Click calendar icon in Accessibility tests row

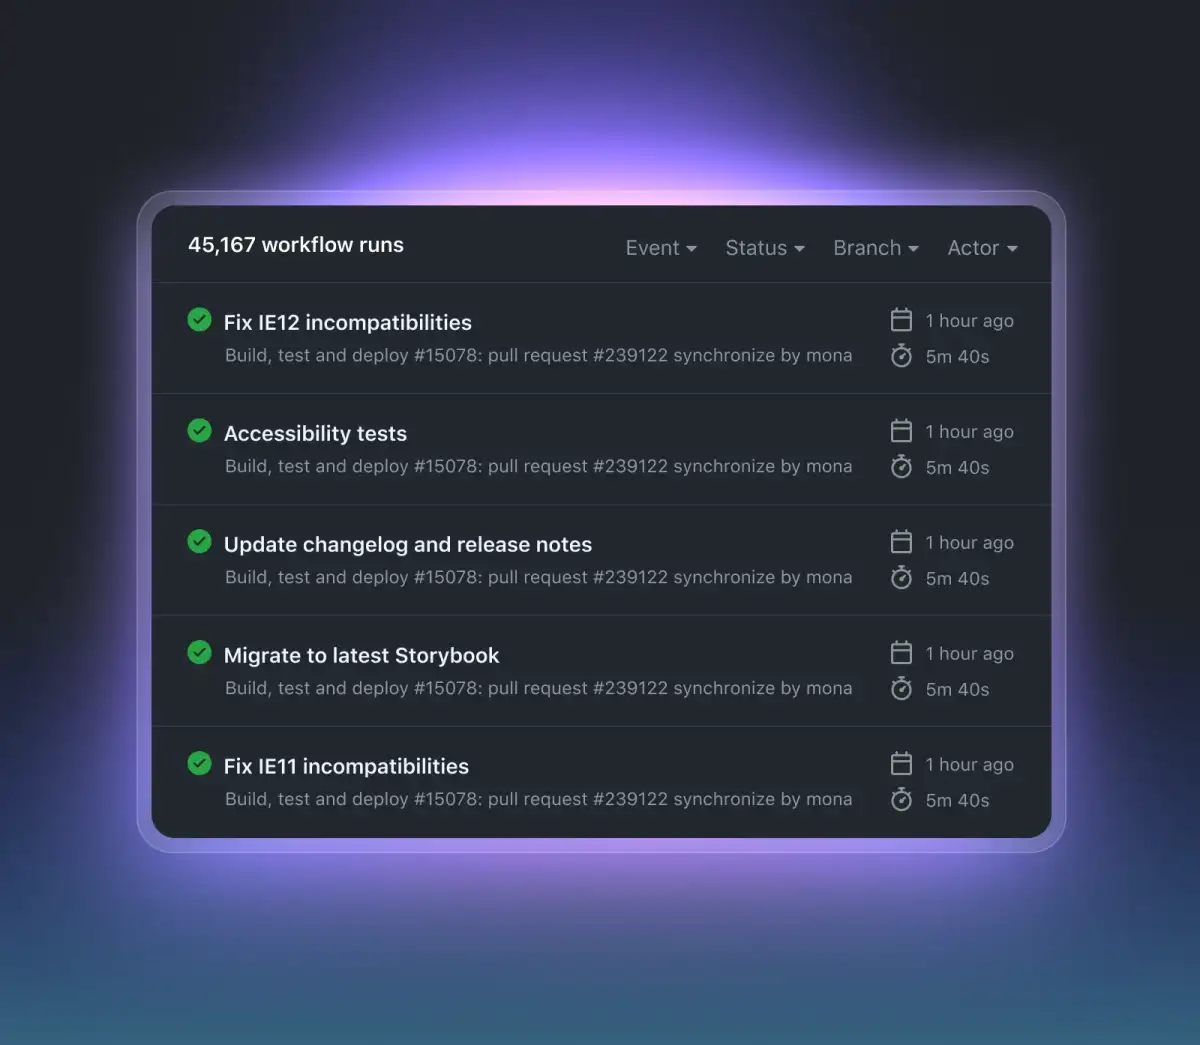click(x=901, y=431)
